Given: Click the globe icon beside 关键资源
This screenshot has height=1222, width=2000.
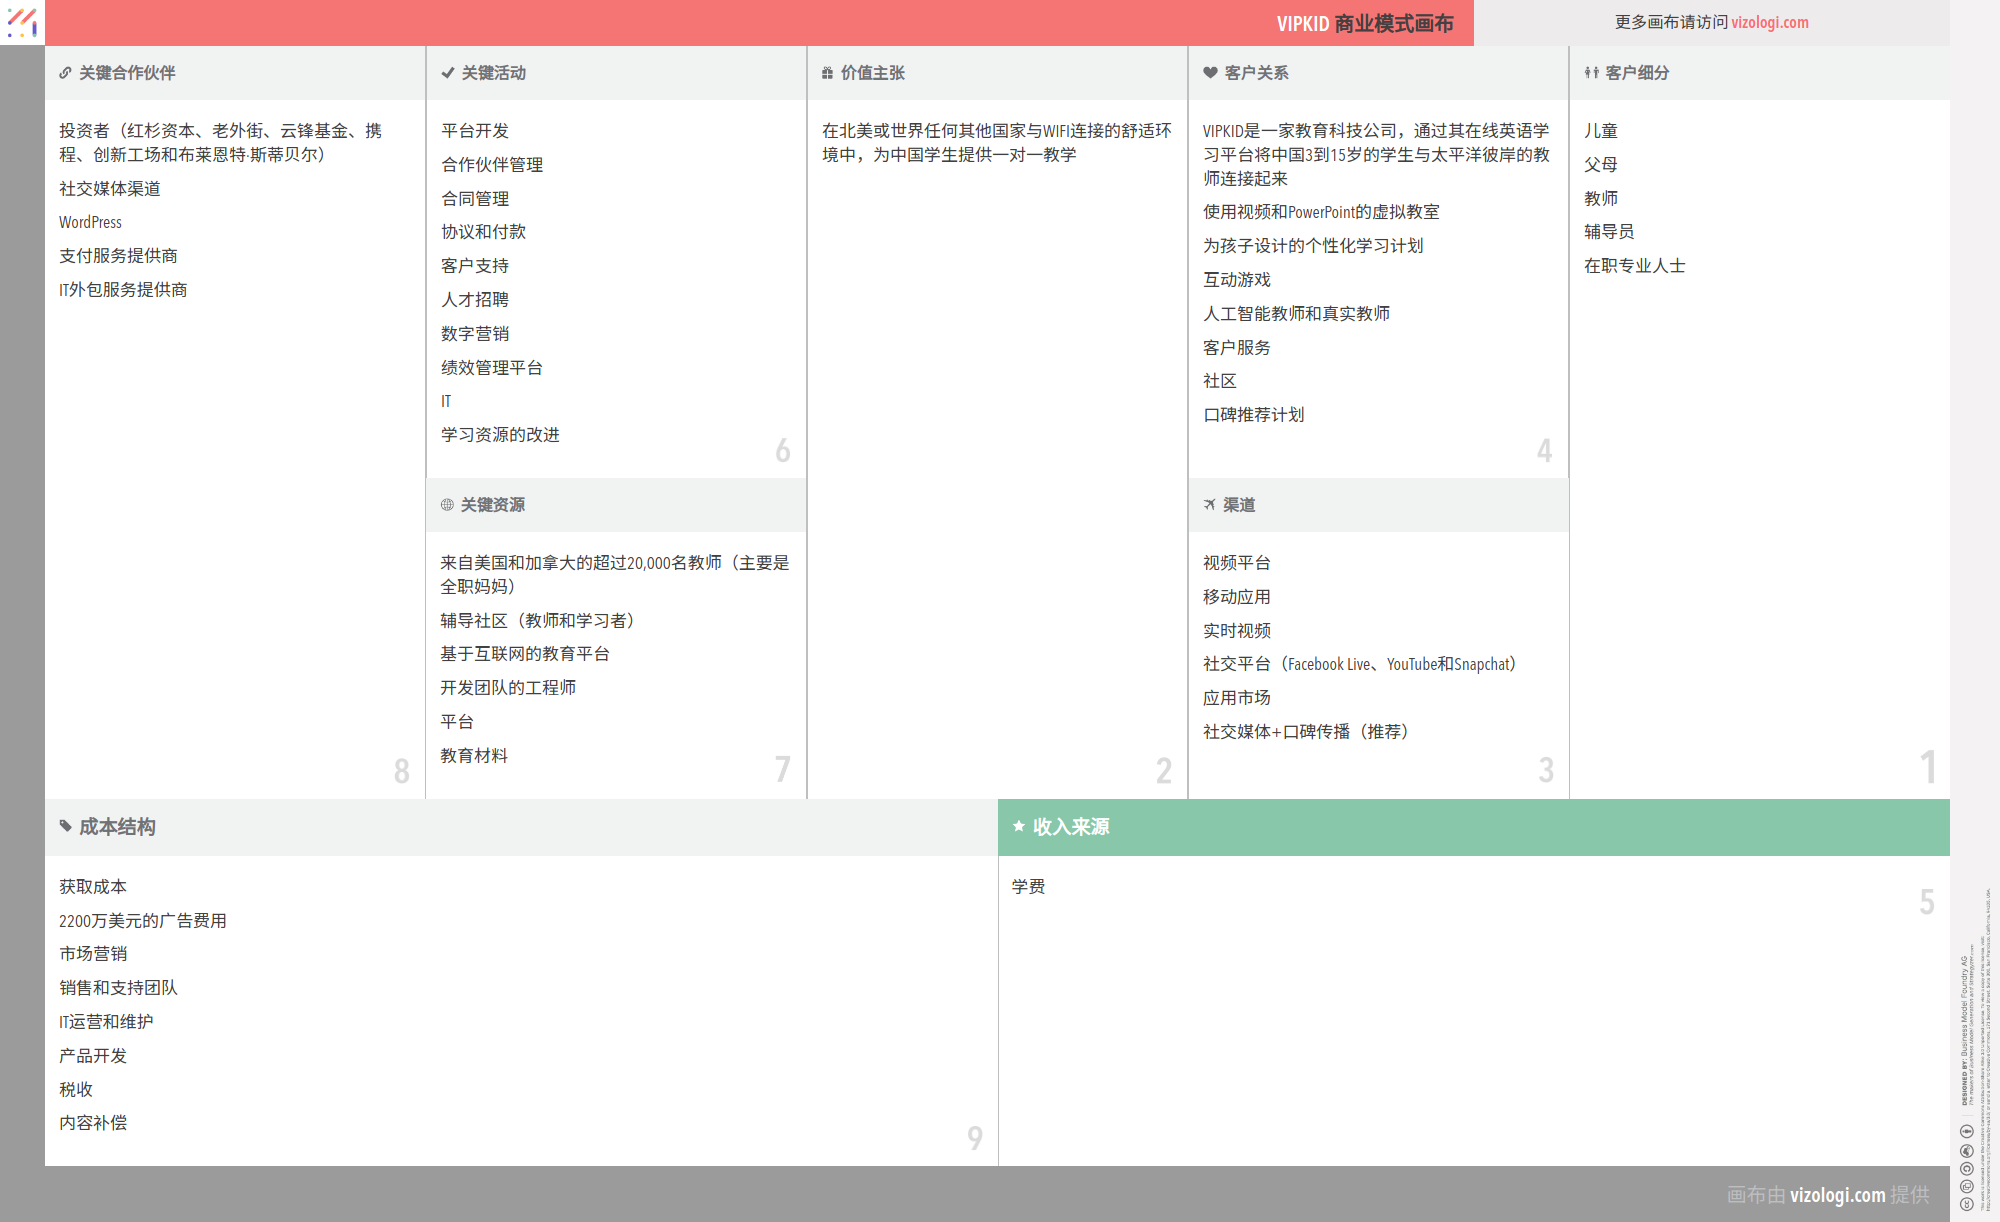Looking at the screenshot, I should [447, 505].
